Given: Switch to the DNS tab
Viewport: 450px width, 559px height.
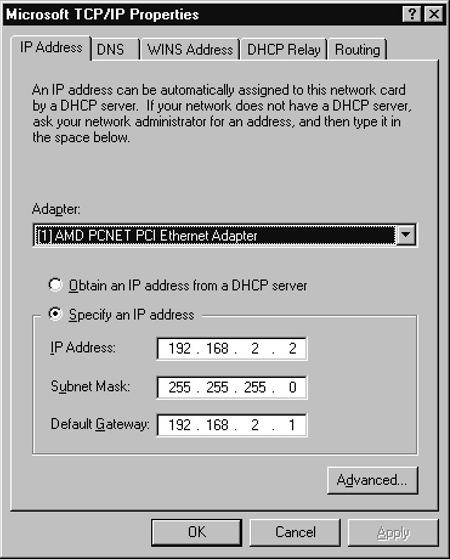Looking at the screenshot, I should pos(115,49).
